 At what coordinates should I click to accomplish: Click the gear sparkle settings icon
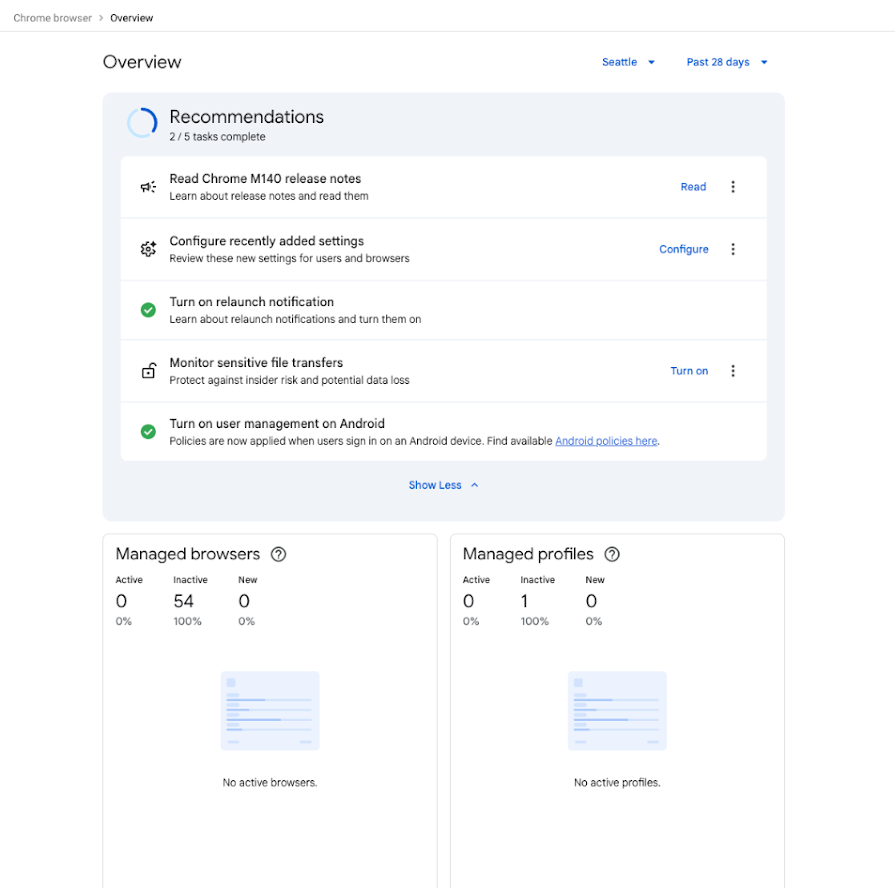[x=148, y=249]
